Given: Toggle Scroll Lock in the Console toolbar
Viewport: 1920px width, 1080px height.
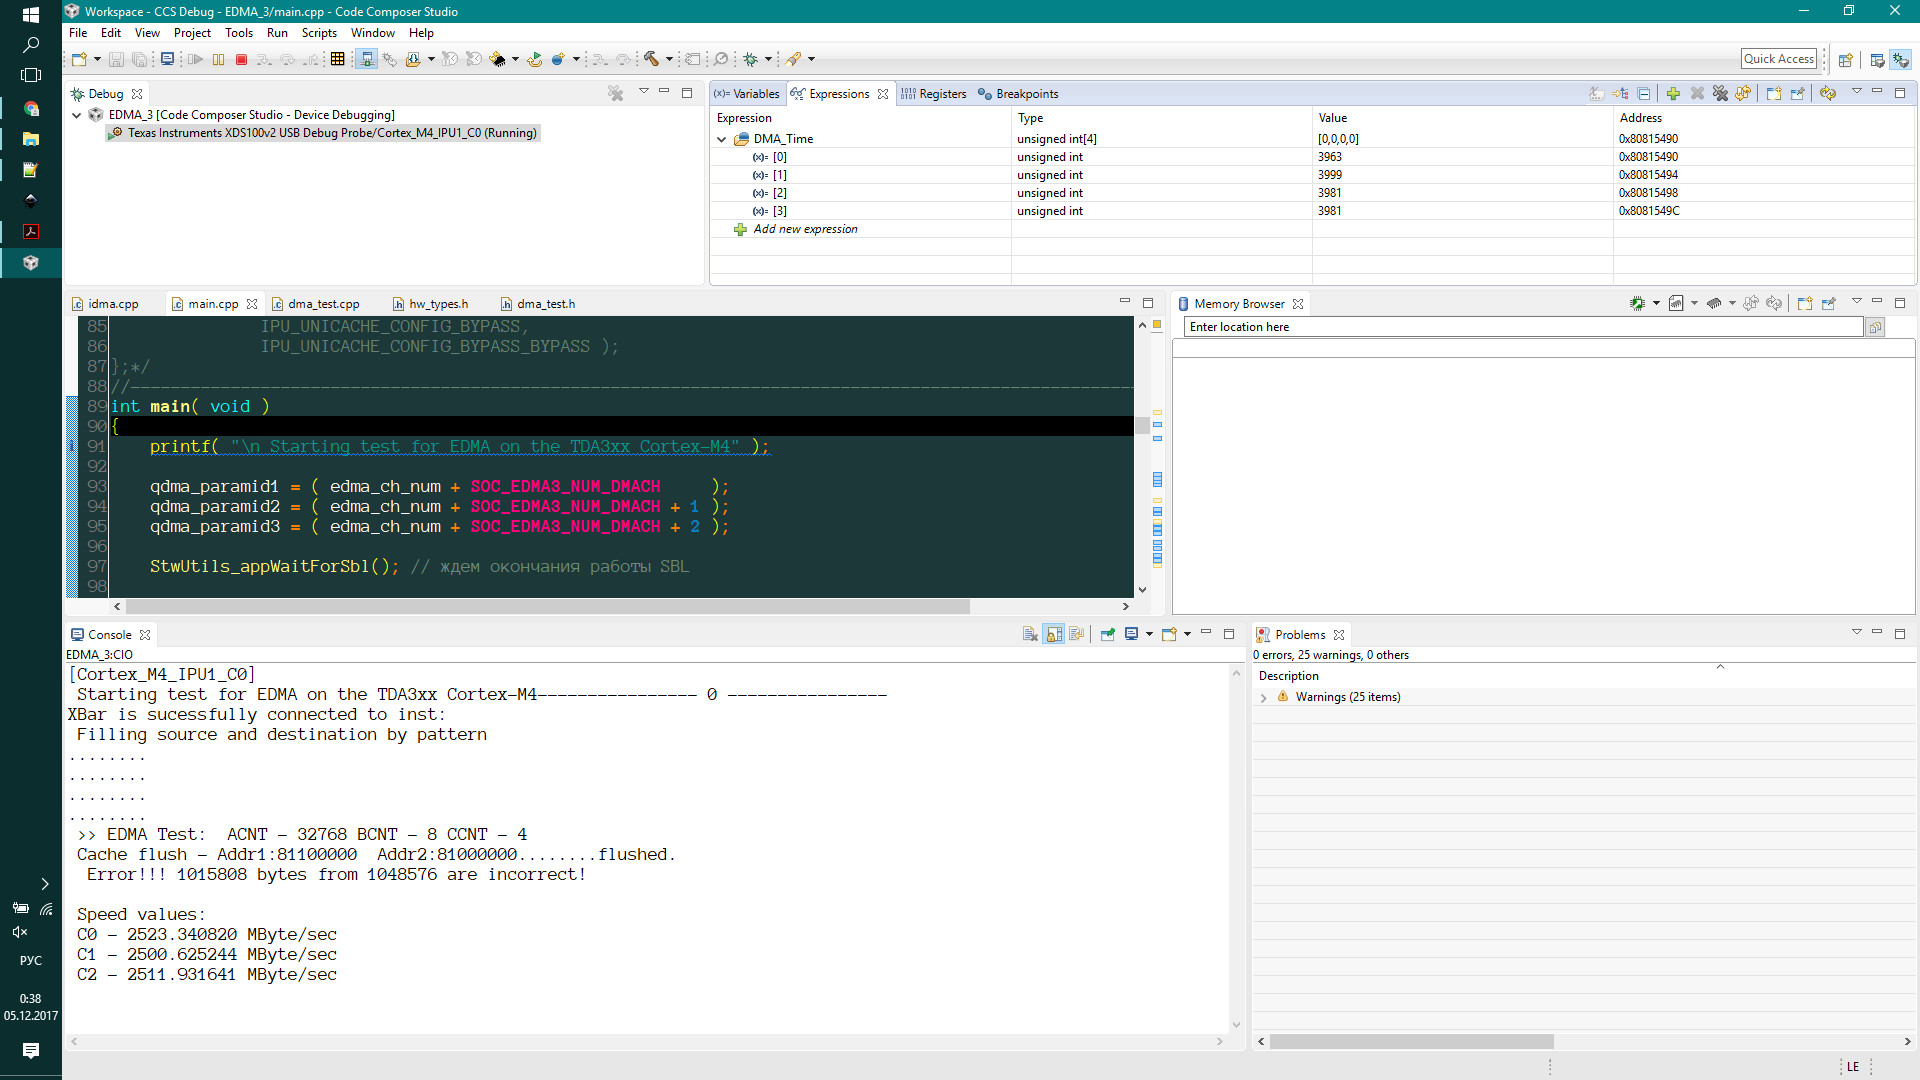Looking at the screenshot, I should pos(1055,634).
